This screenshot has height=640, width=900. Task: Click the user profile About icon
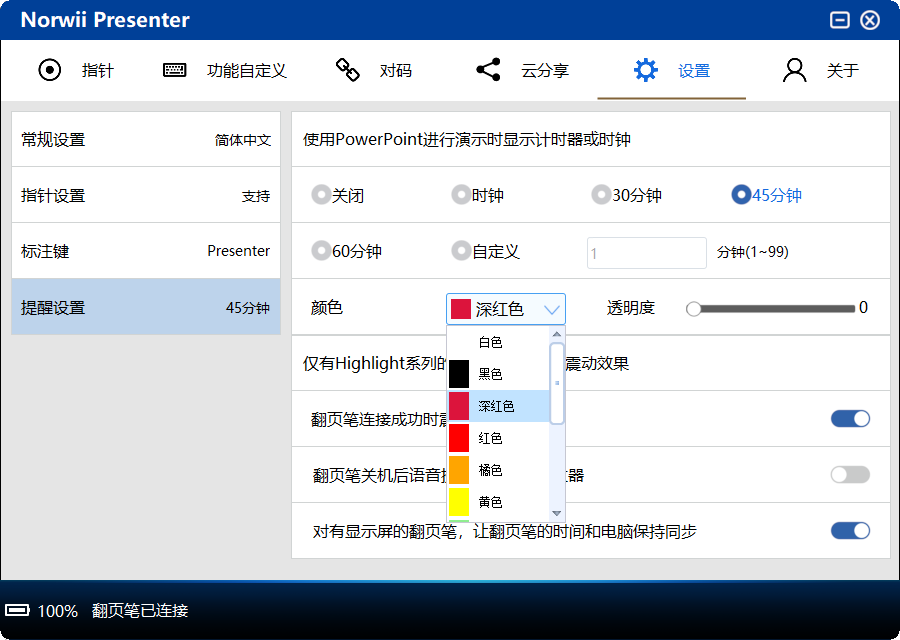(x=794, y=70)
